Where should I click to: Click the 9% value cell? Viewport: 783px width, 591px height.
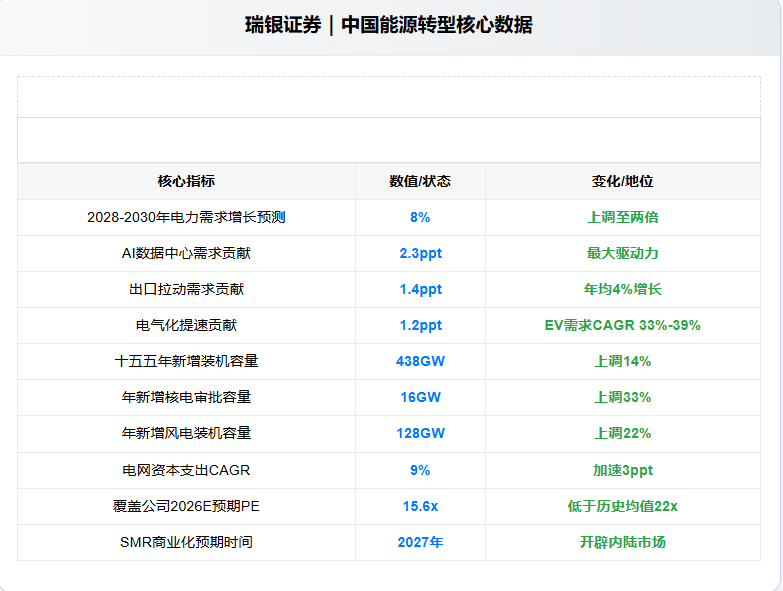point(420,470)
